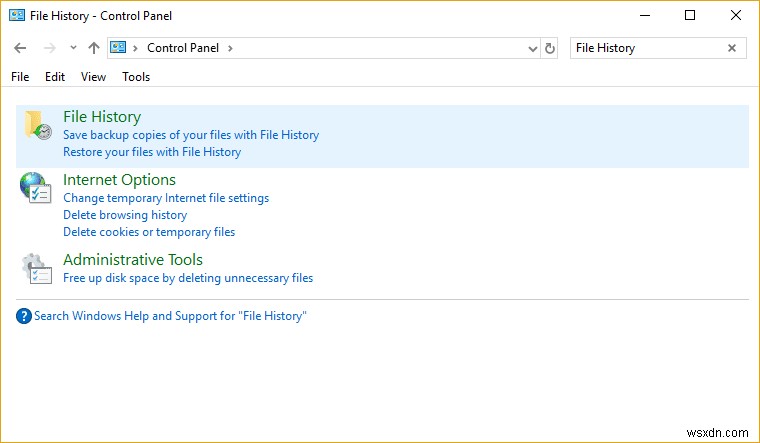
Task: Click the Administrative Tools gear icon
Action: tap(35, 268)
